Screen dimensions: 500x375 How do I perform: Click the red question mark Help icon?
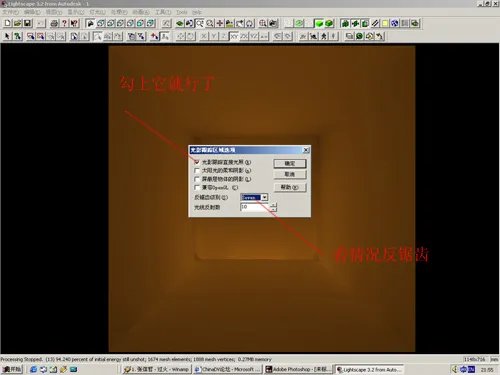tap(64, 23)
